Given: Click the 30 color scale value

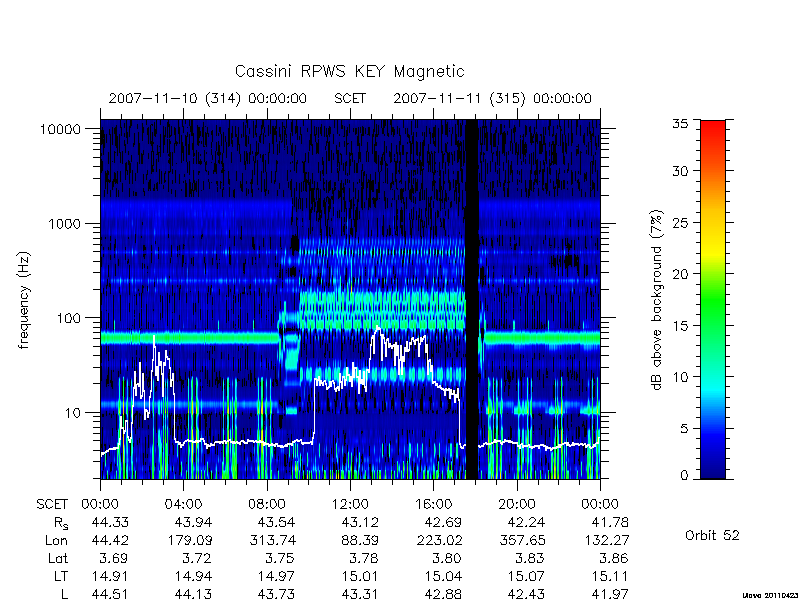Looking at the screenshot, I should click(x=681, y=171).
